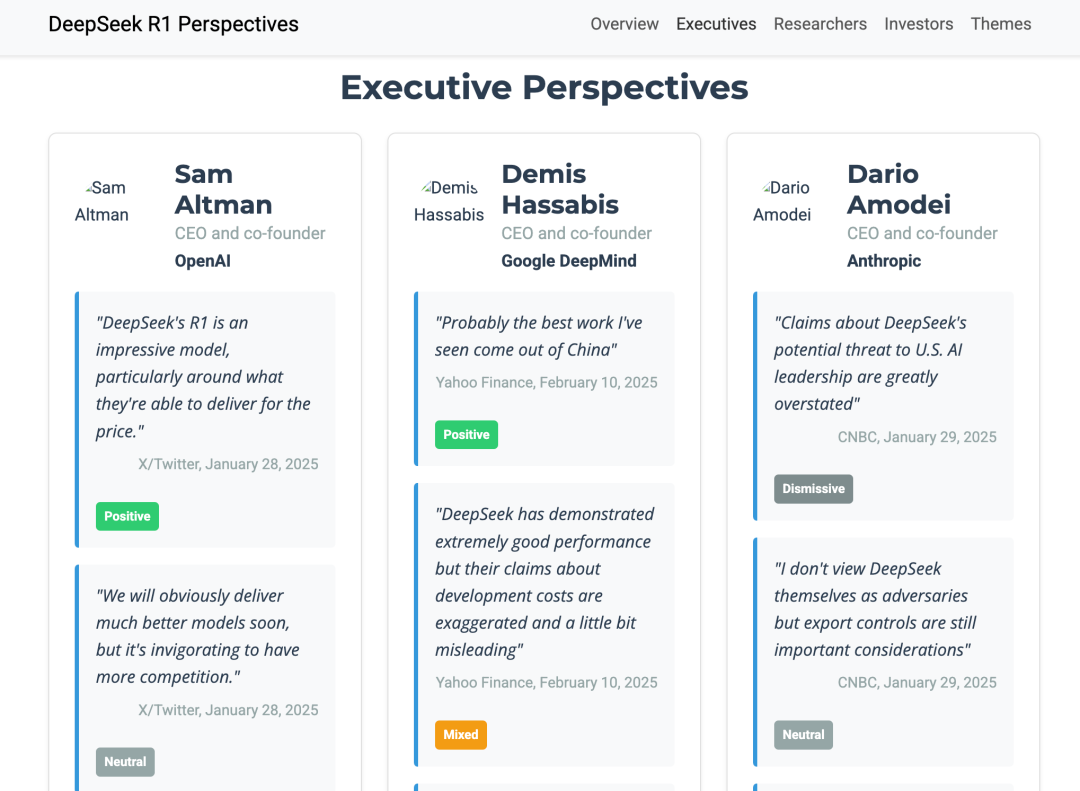Click the Neutral tag in Sam Altman's card
Viewport: 1080px width, 791px height.
point(125,762)
